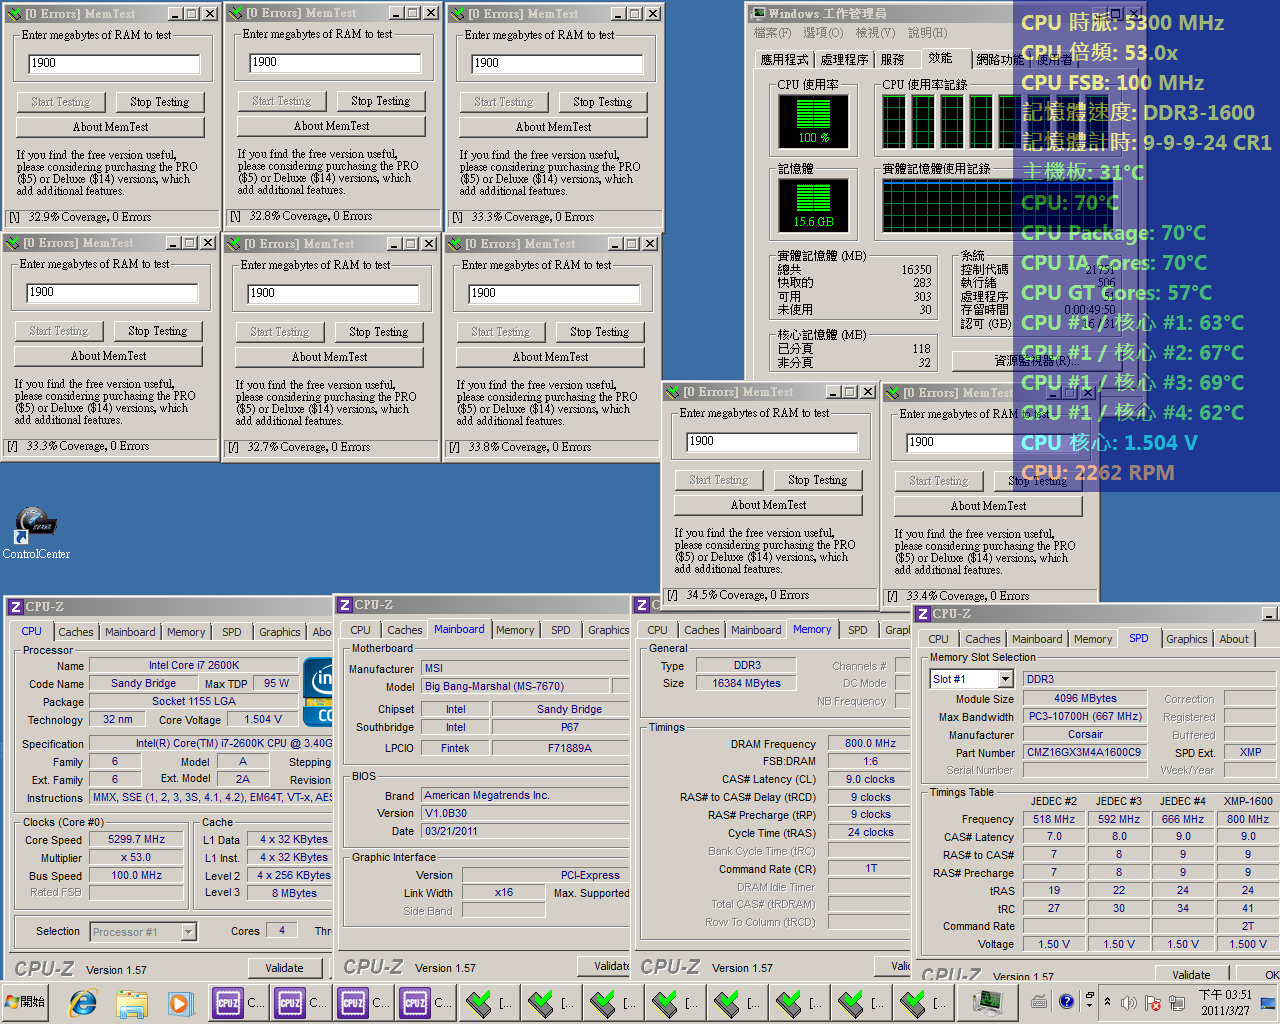Click title icon of MemTest window with 33.8% coverage
Screen dimensions: 1280x1024
[455, 244]
